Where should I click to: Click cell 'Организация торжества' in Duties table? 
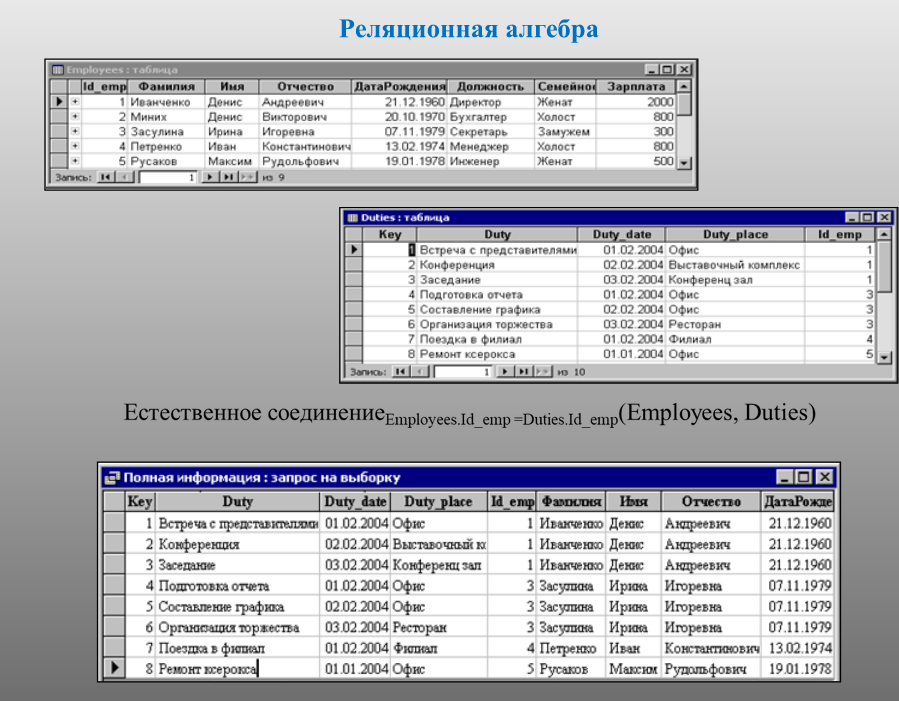[x=497, y=324]
